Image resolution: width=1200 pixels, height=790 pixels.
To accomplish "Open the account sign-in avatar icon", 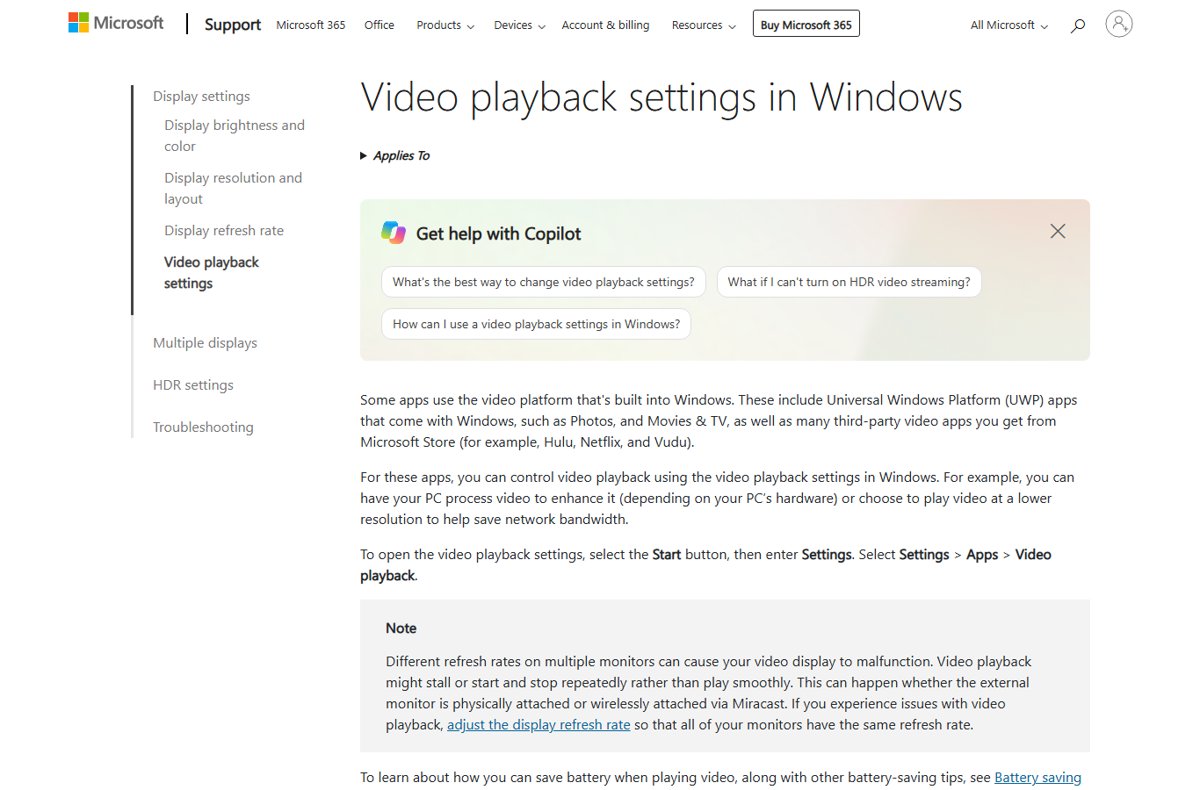I will point(1119,24).
